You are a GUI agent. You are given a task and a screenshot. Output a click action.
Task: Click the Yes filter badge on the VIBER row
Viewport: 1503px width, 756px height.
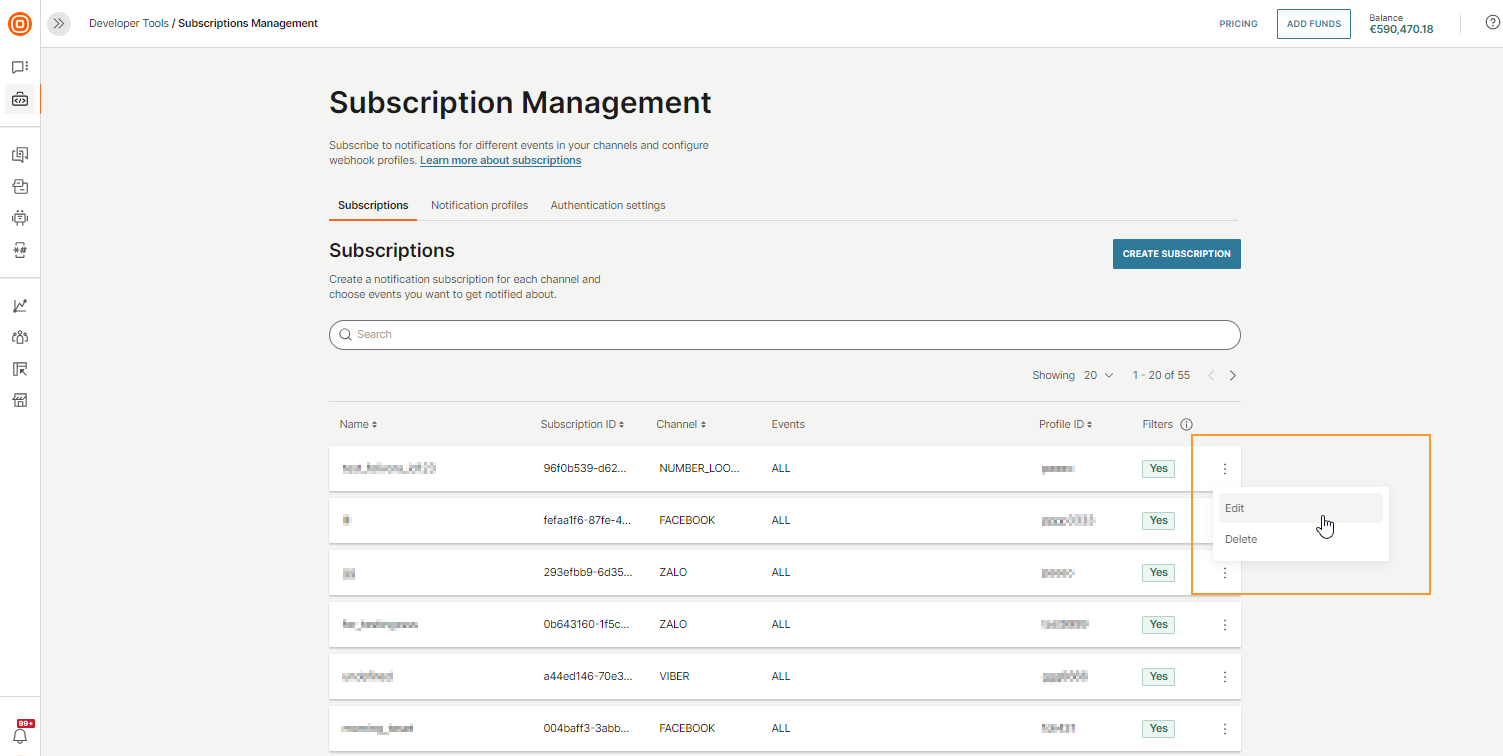pos(1158,676)
